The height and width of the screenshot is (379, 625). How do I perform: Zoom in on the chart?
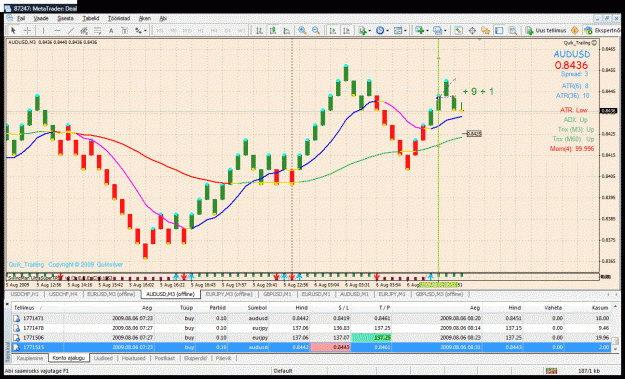coord(302,30)
